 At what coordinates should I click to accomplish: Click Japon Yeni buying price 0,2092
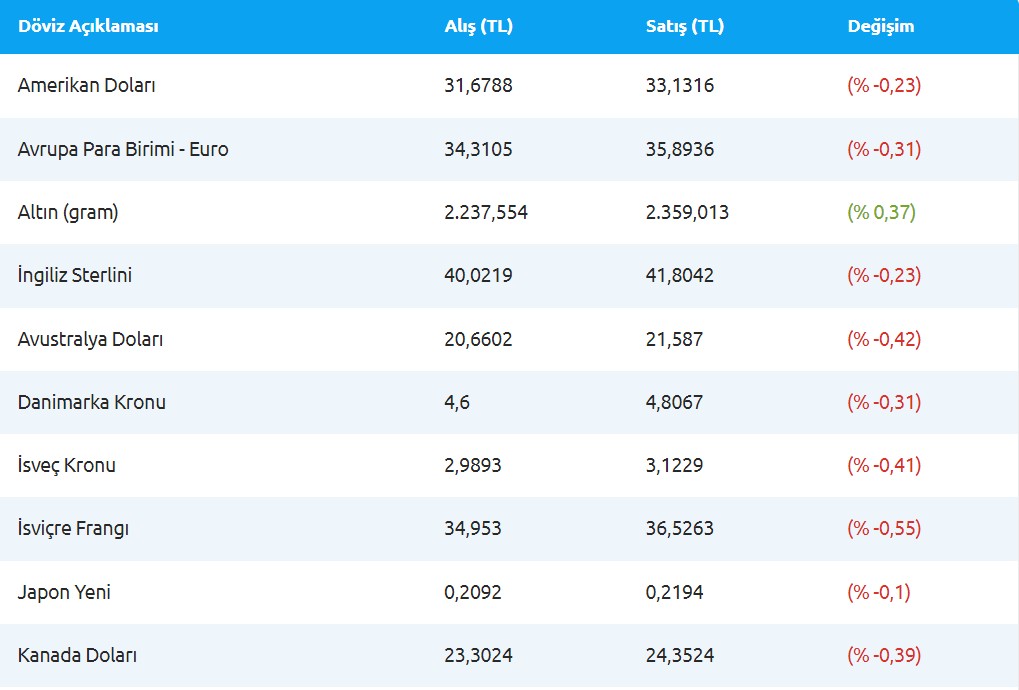pos(473,592)
